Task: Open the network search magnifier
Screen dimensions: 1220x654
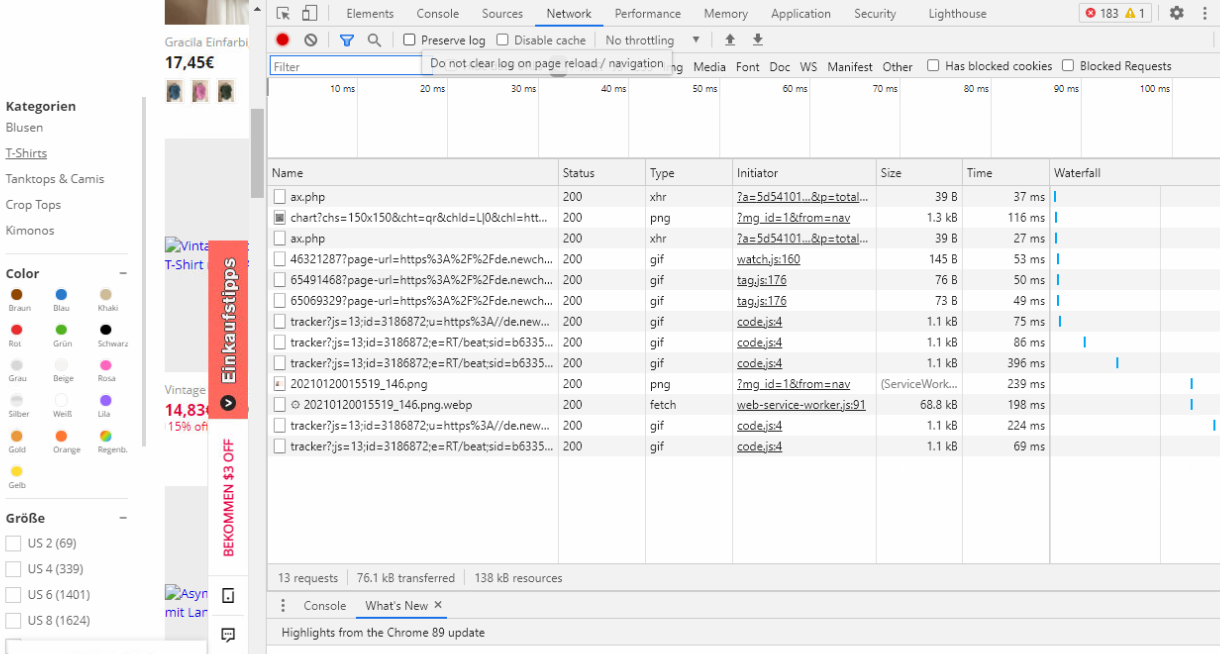Action: click(374, 40)
